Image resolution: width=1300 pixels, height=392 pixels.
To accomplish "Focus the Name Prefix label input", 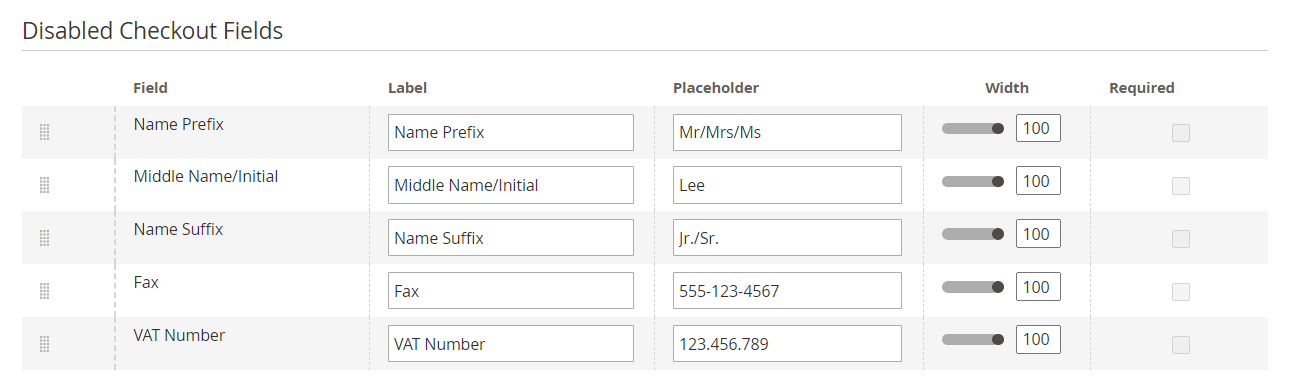I will [511, 132].
